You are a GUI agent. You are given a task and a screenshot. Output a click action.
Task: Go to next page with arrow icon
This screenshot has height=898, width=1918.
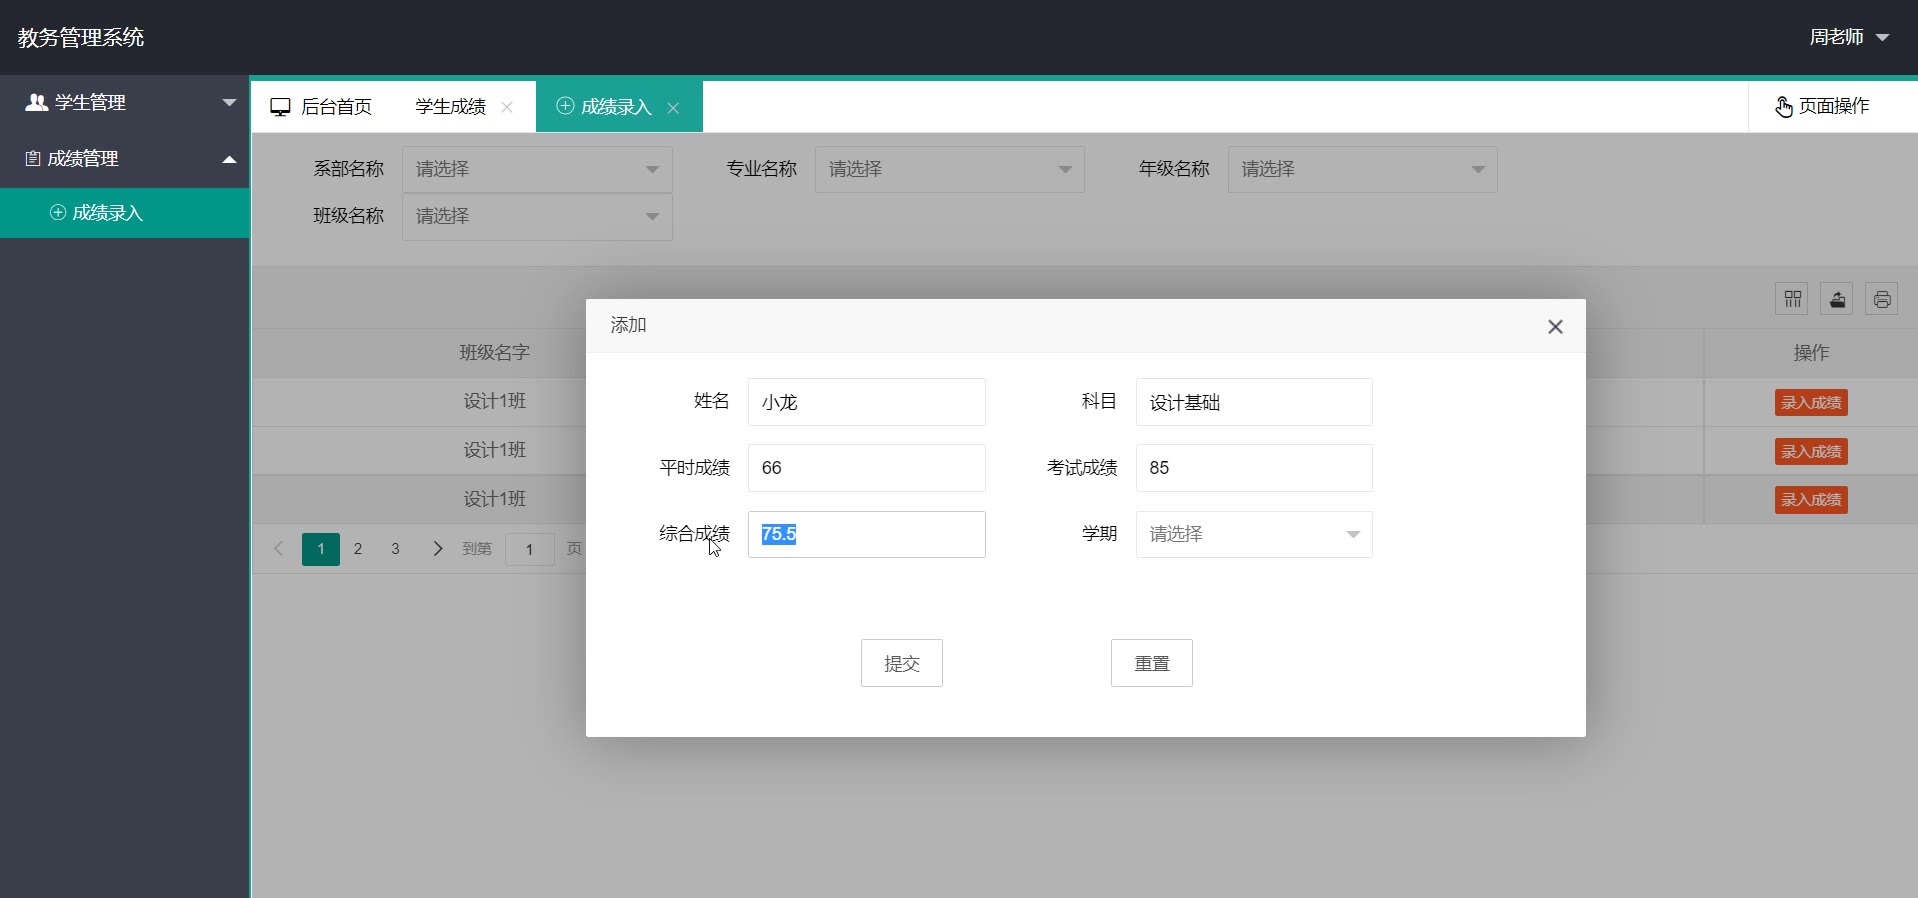(437, 549)
